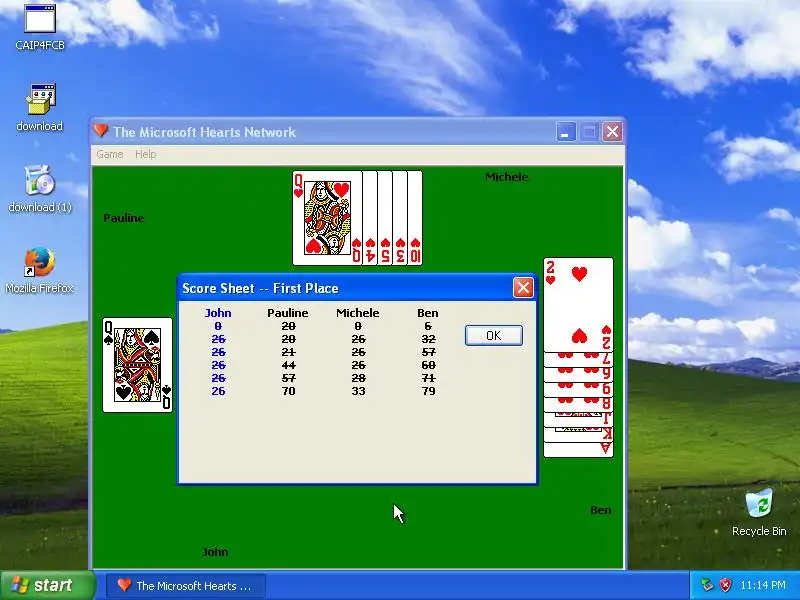
Task: Click the Ben column header in score sheet
Action: point(428,313)
